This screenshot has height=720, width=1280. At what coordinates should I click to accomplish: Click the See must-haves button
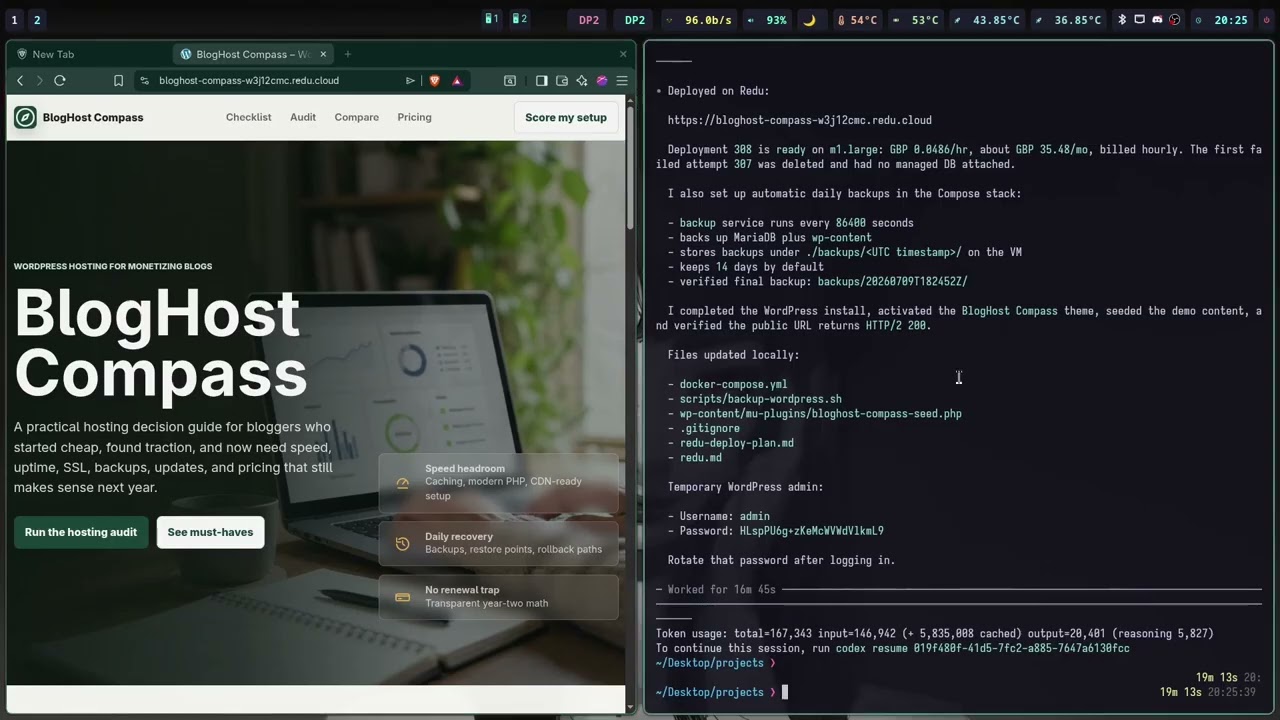click(210, 532)
